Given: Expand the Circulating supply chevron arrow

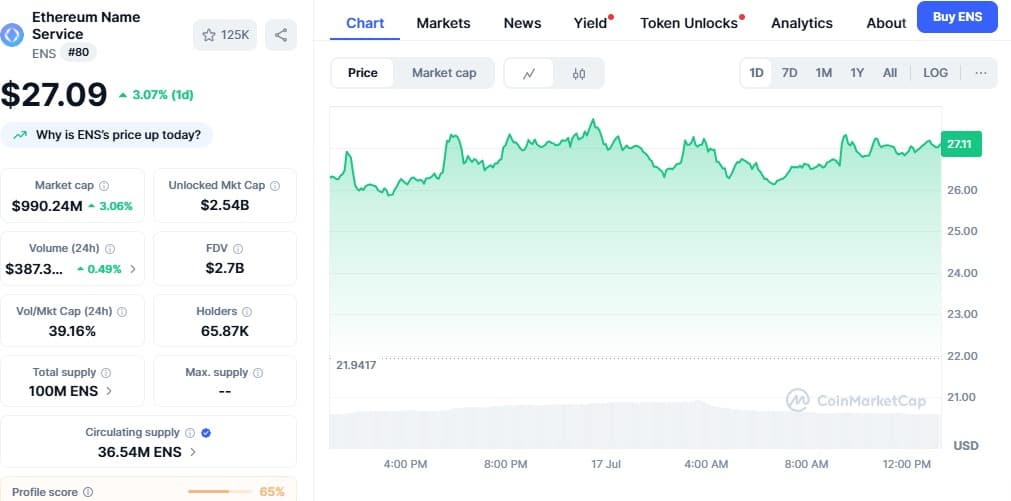Looking at the screenshot, I should (193, 453).
